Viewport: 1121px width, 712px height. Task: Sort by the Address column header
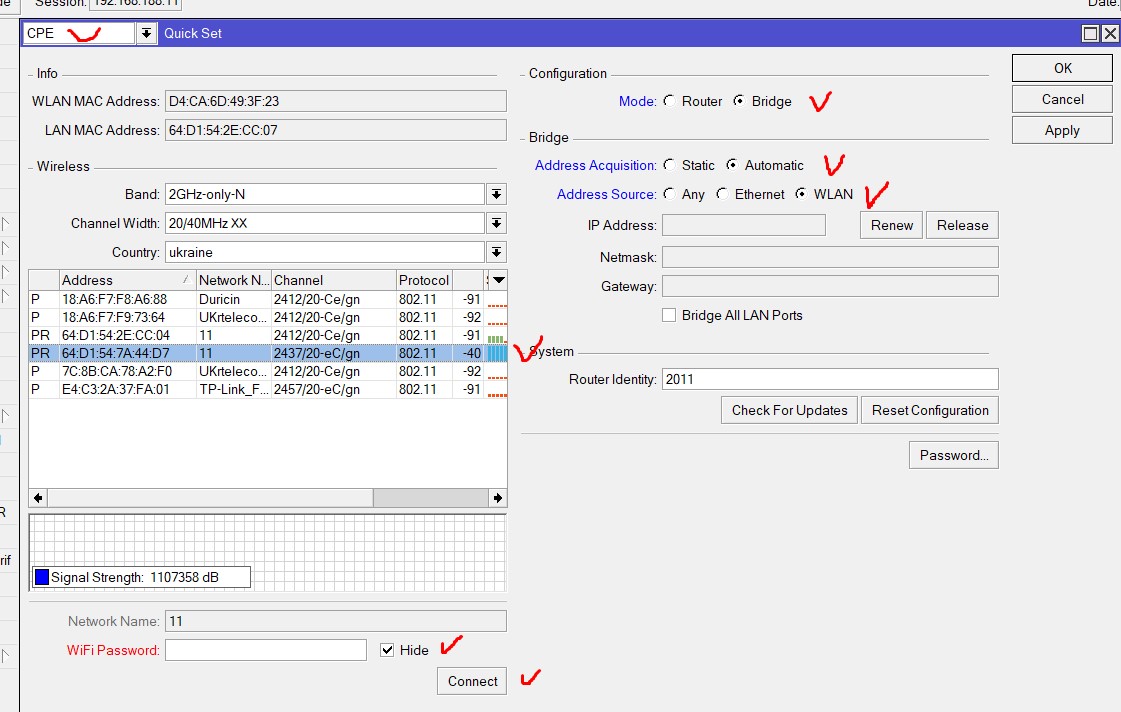point(127,280)
